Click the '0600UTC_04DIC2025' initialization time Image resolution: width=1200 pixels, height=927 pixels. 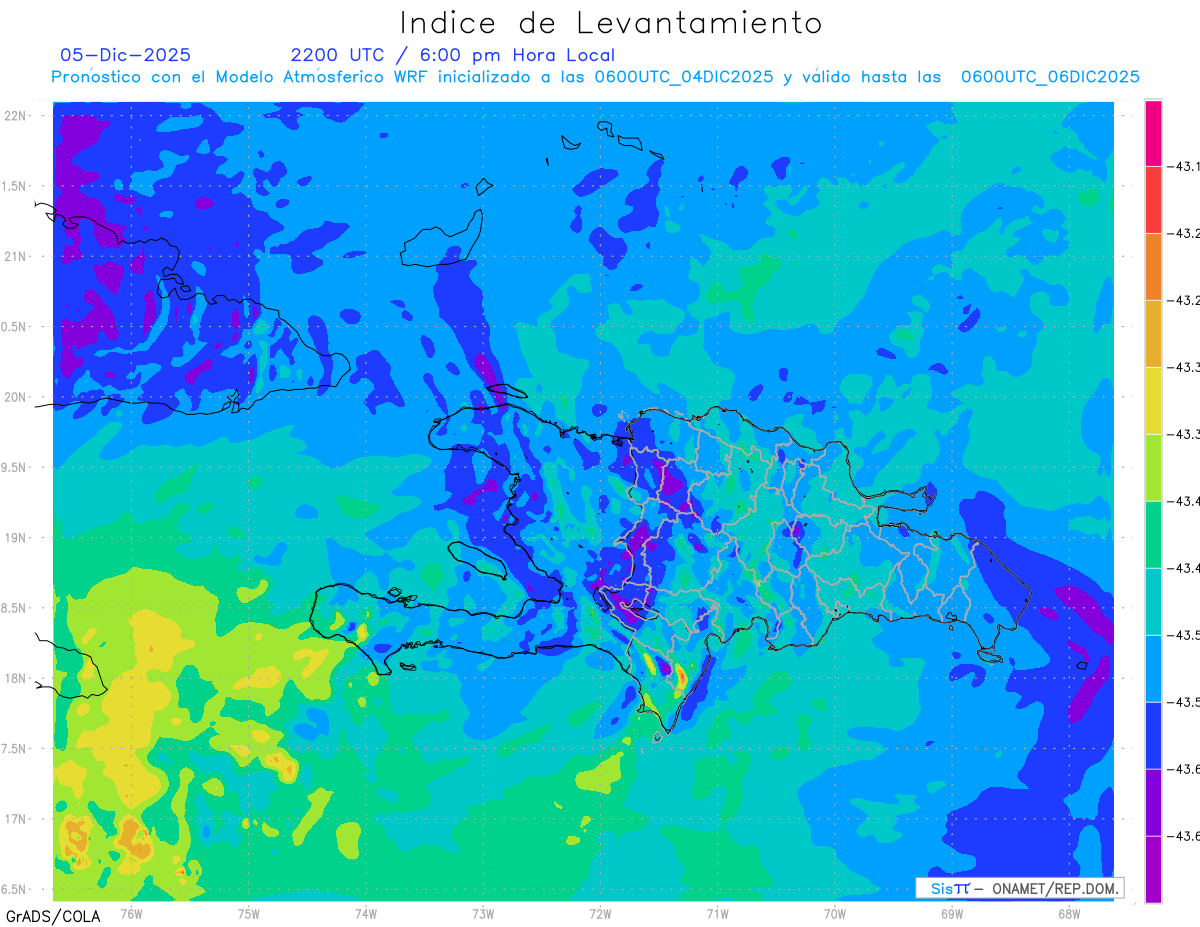(684, 77)
